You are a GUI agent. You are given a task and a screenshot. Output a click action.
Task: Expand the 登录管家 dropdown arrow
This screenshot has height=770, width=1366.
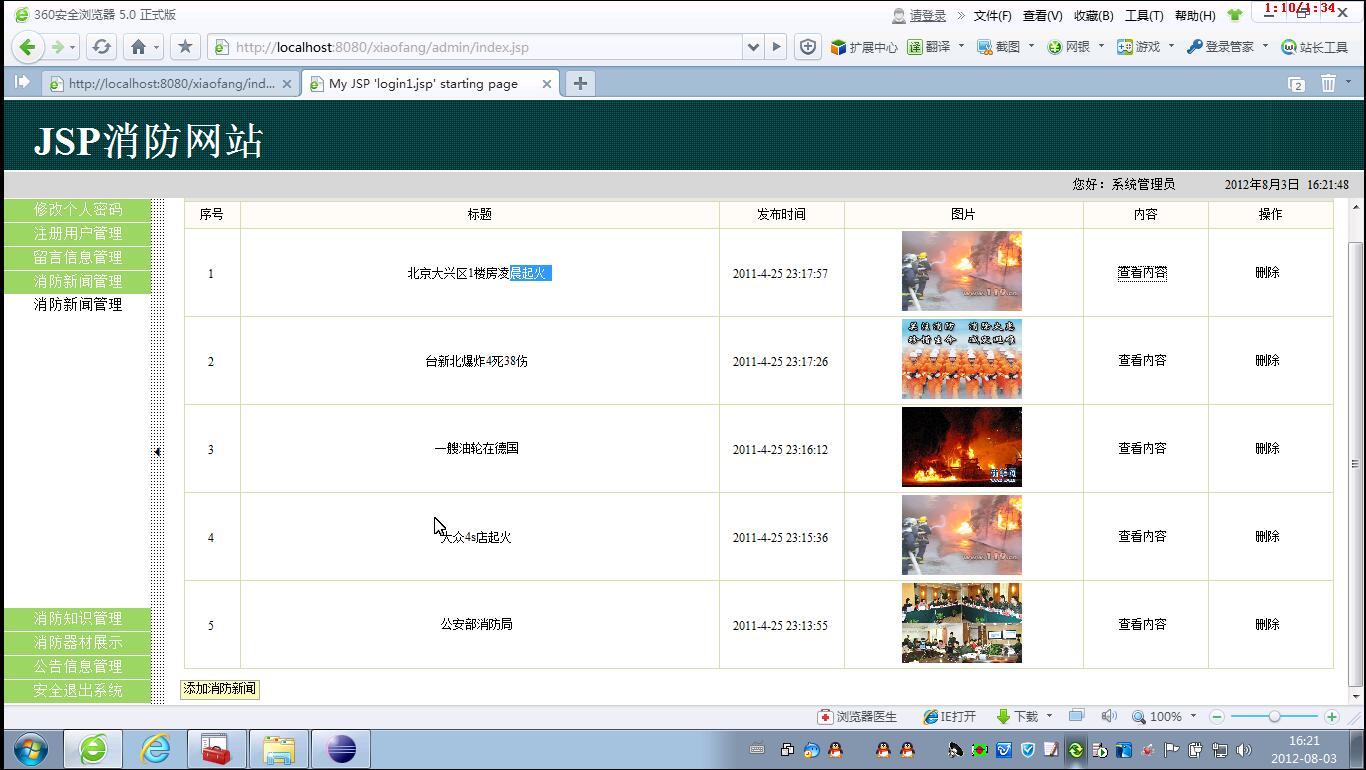point(1265,46)
